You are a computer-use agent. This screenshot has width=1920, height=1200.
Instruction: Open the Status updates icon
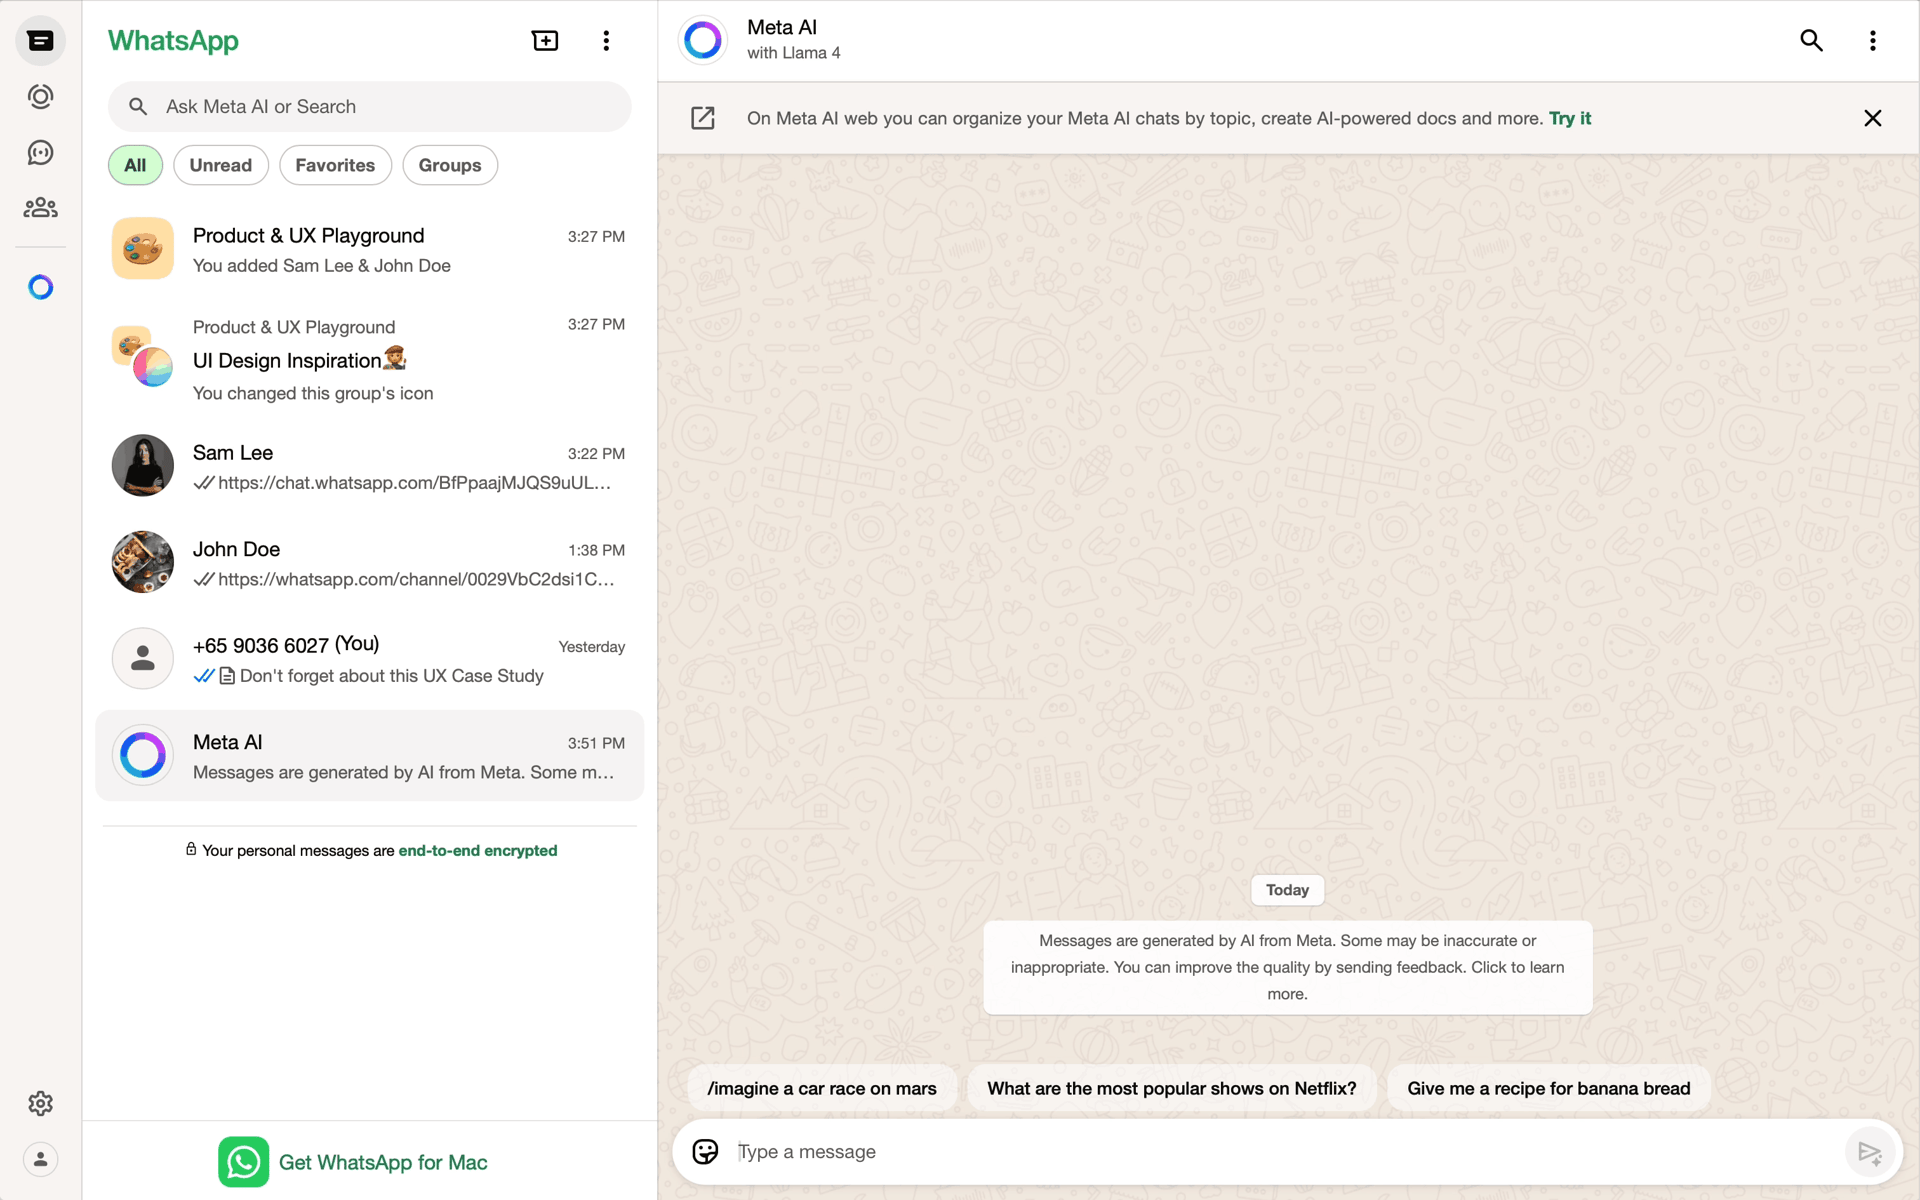[x=41, y=97]
